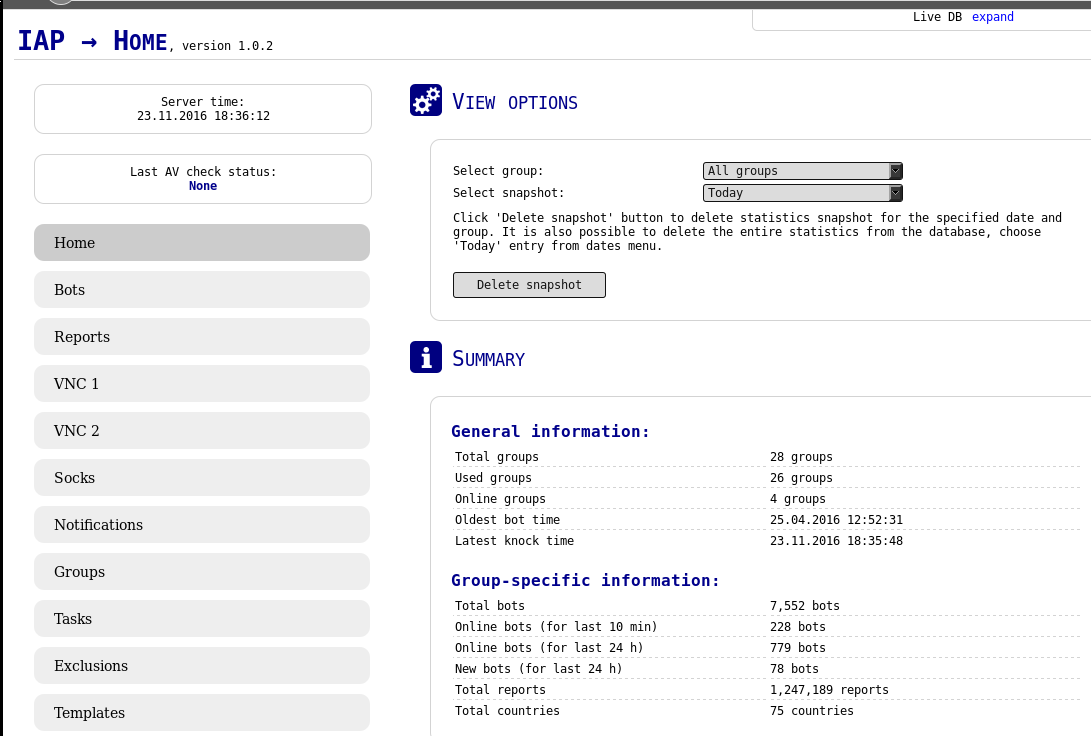The width and height of the screenshot is (1091, 736).
Task: Click the delete snapshot instructions paragraph
Action: click(x=757, y=232)
